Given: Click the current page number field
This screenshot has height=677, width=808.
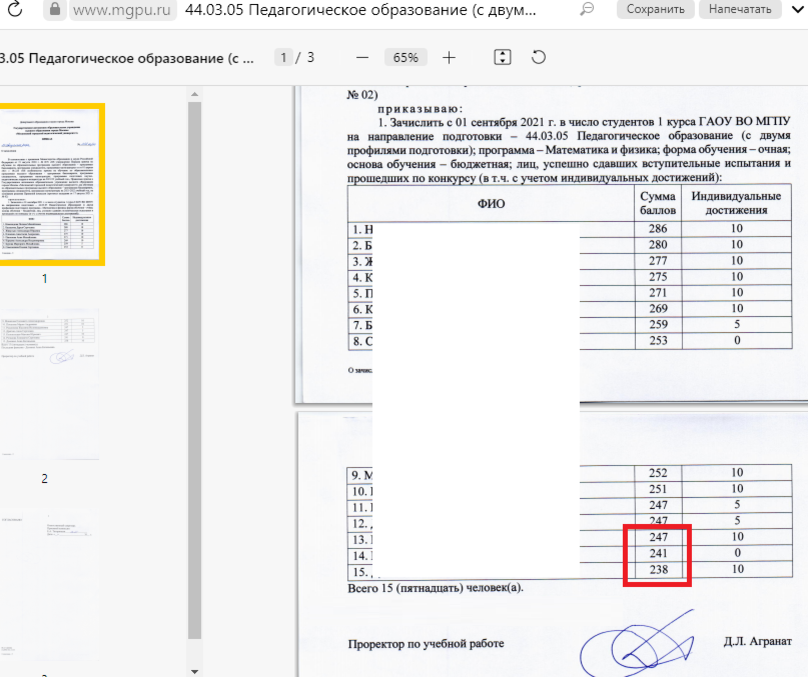Looking at the screenshot, I should [x=283, y=57].
